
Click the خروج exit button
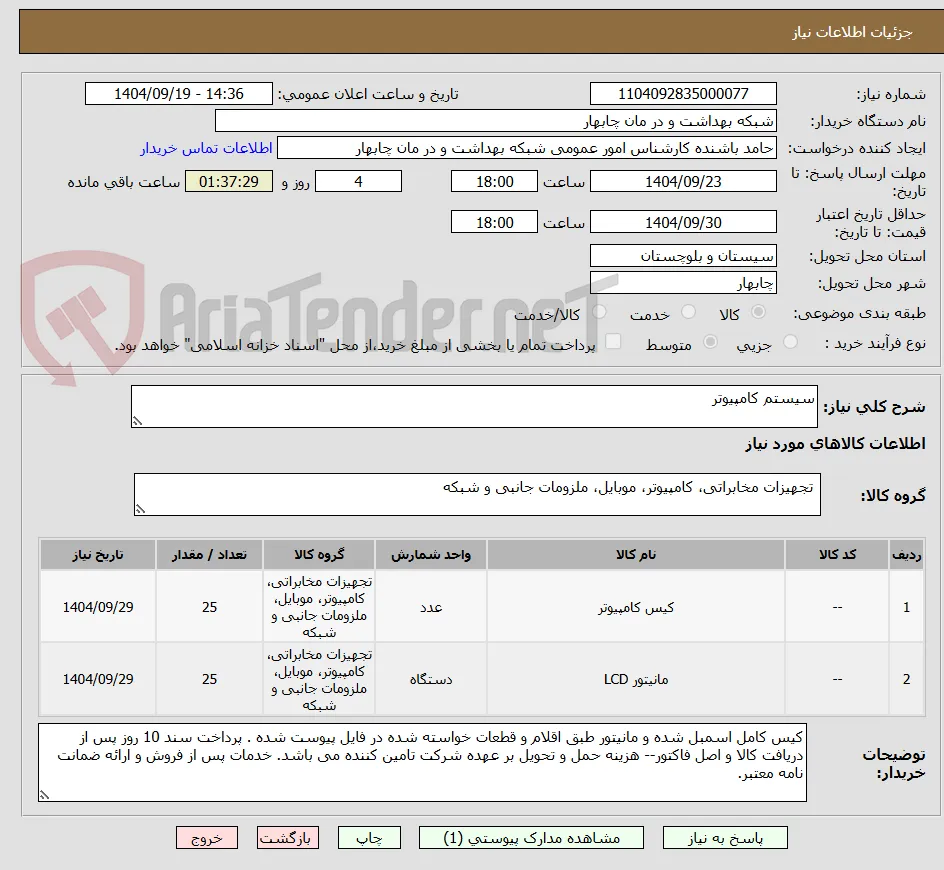(206, 837)
